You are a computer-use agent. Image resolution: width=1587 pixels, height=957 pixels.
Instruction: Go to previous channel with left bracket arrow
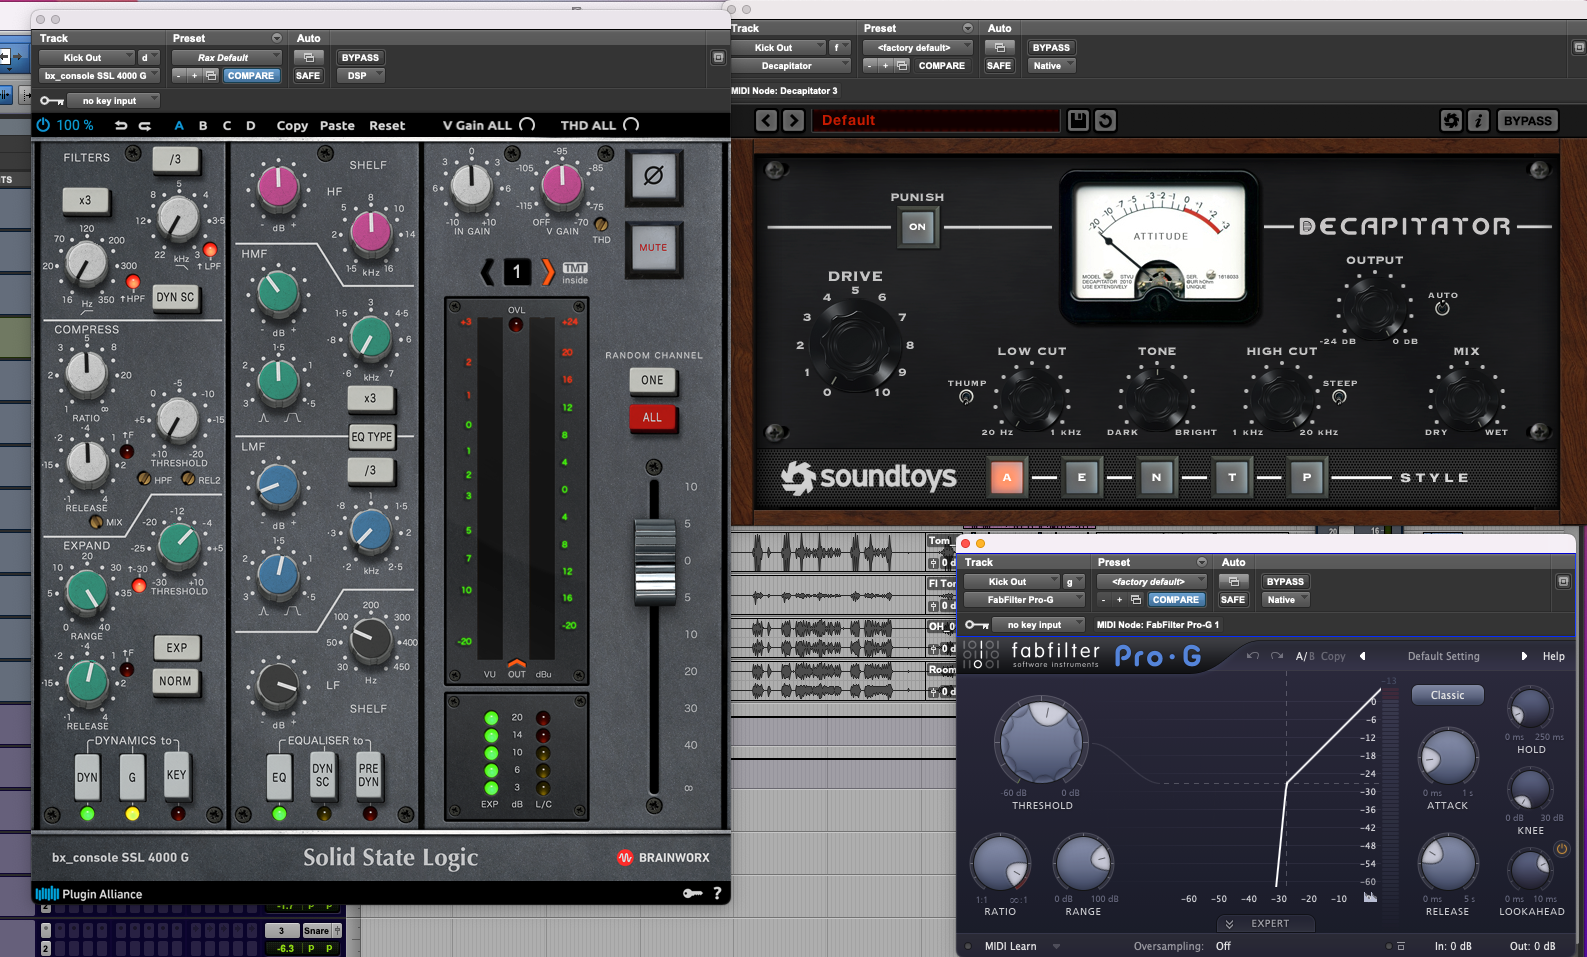pyautogui.click(x=488, y=271)
